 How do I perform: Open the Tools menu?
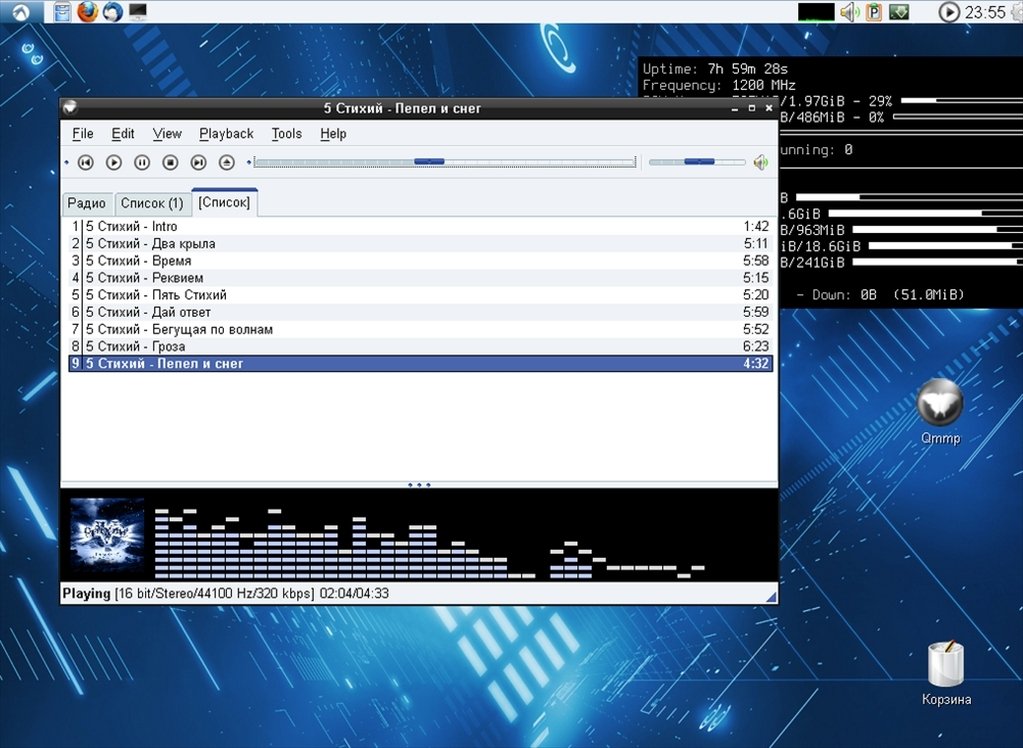click(287, 134)
